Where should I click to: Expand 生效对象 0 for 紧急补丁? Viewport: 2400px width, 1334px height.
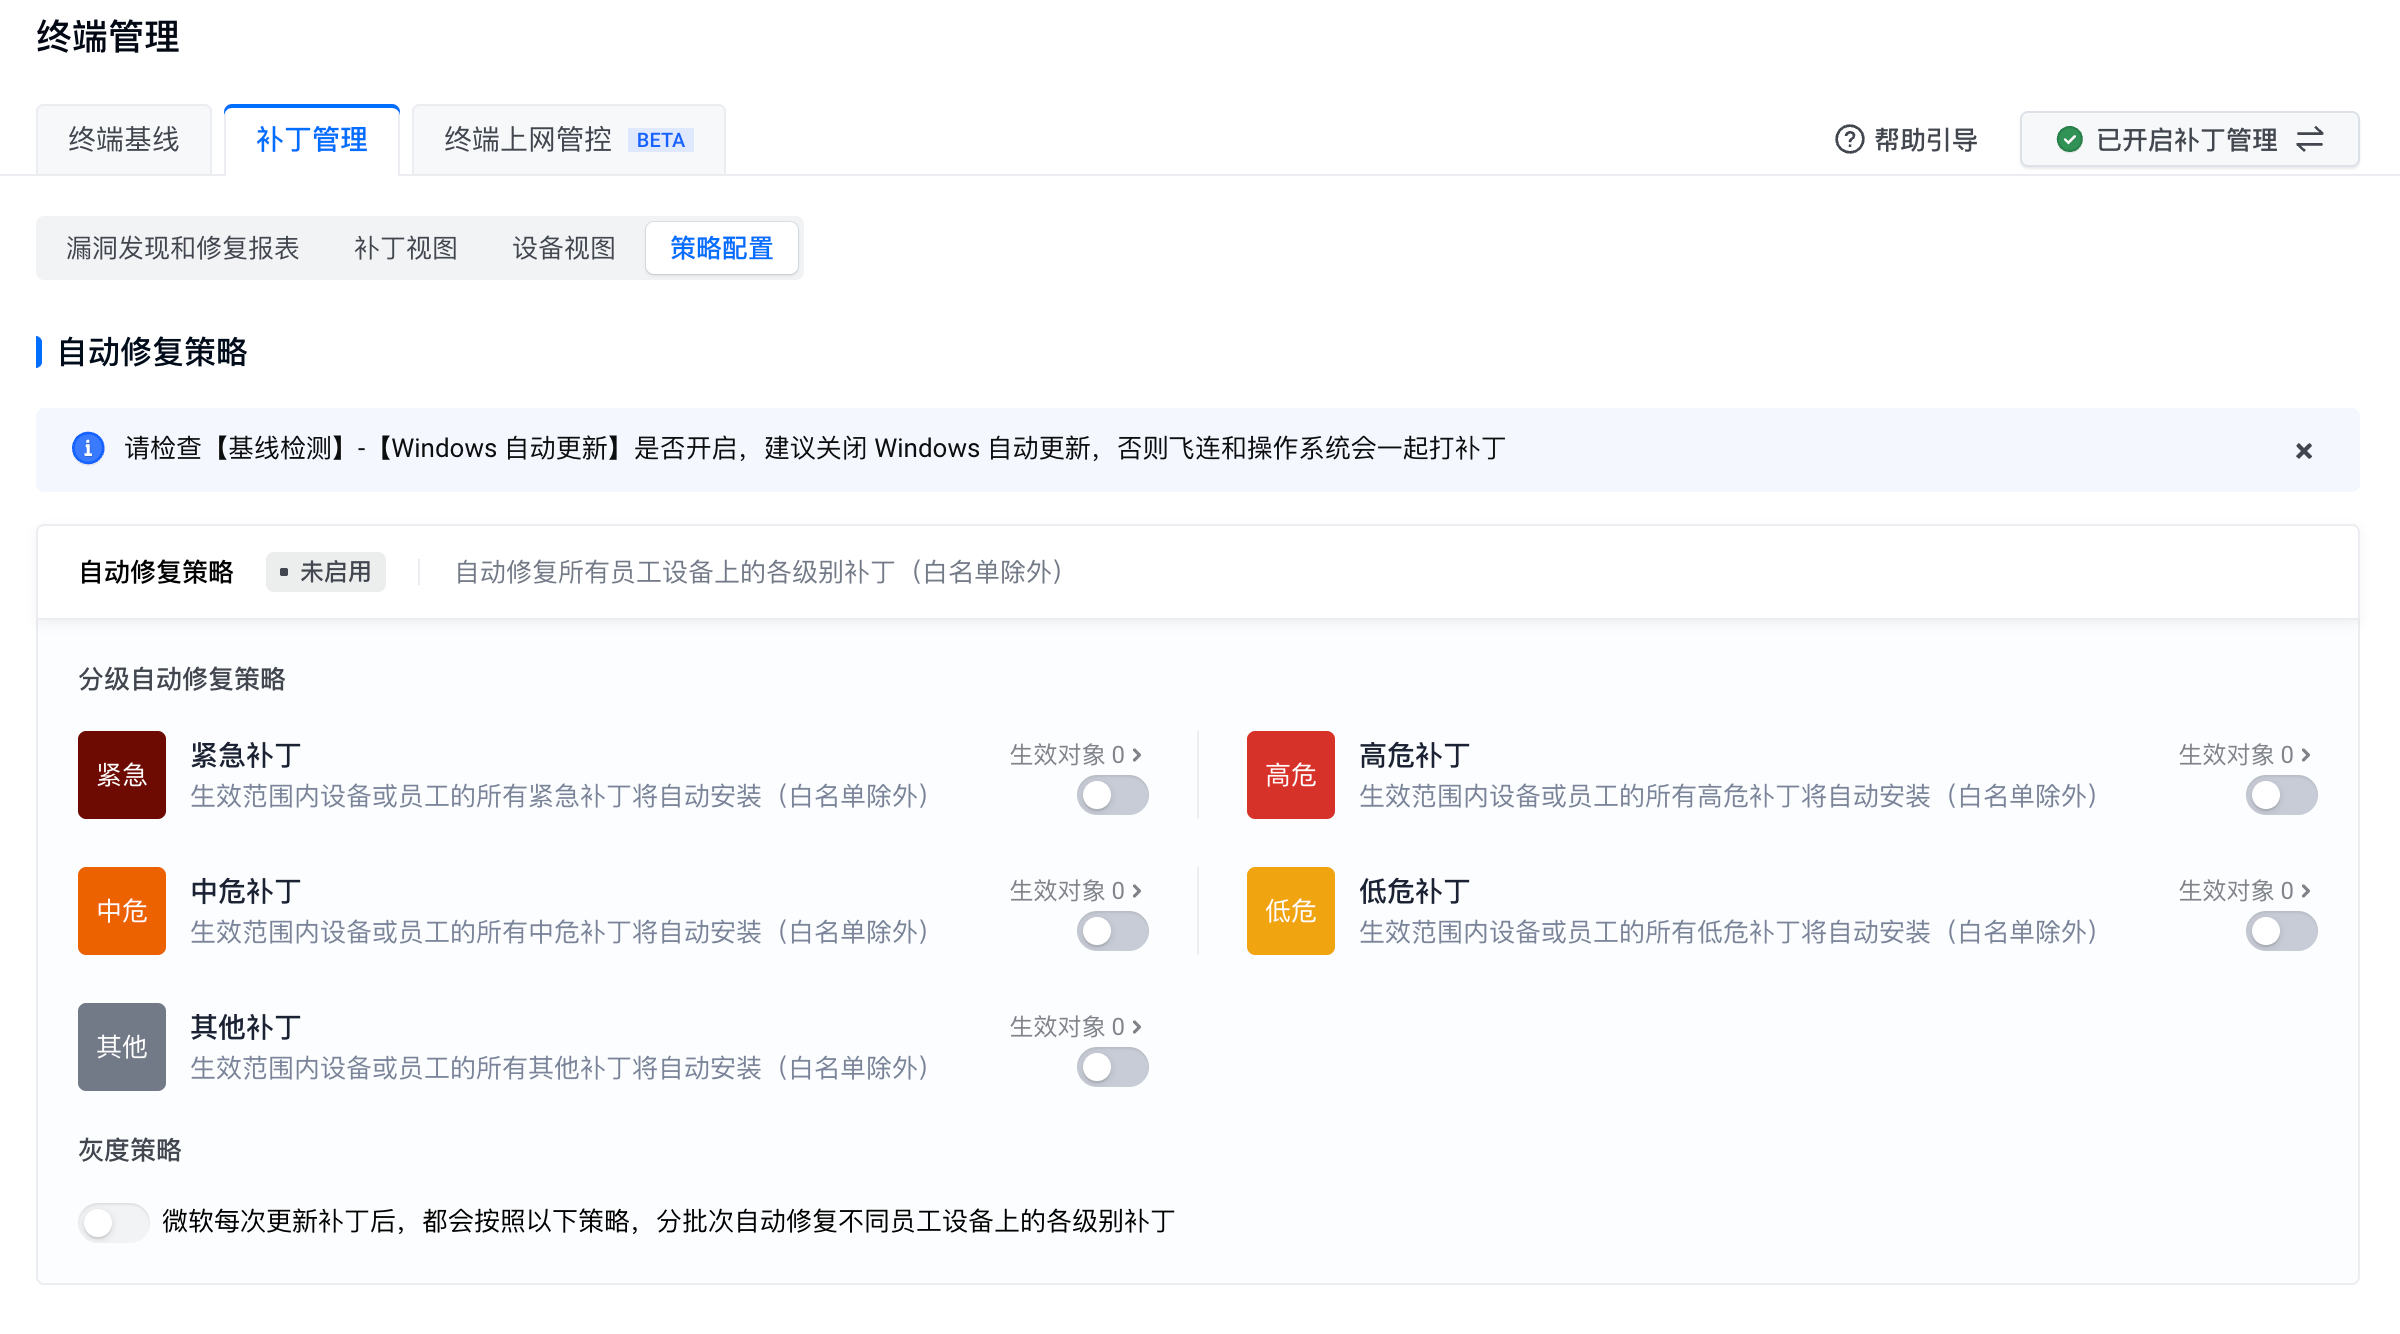(1075, 755)
